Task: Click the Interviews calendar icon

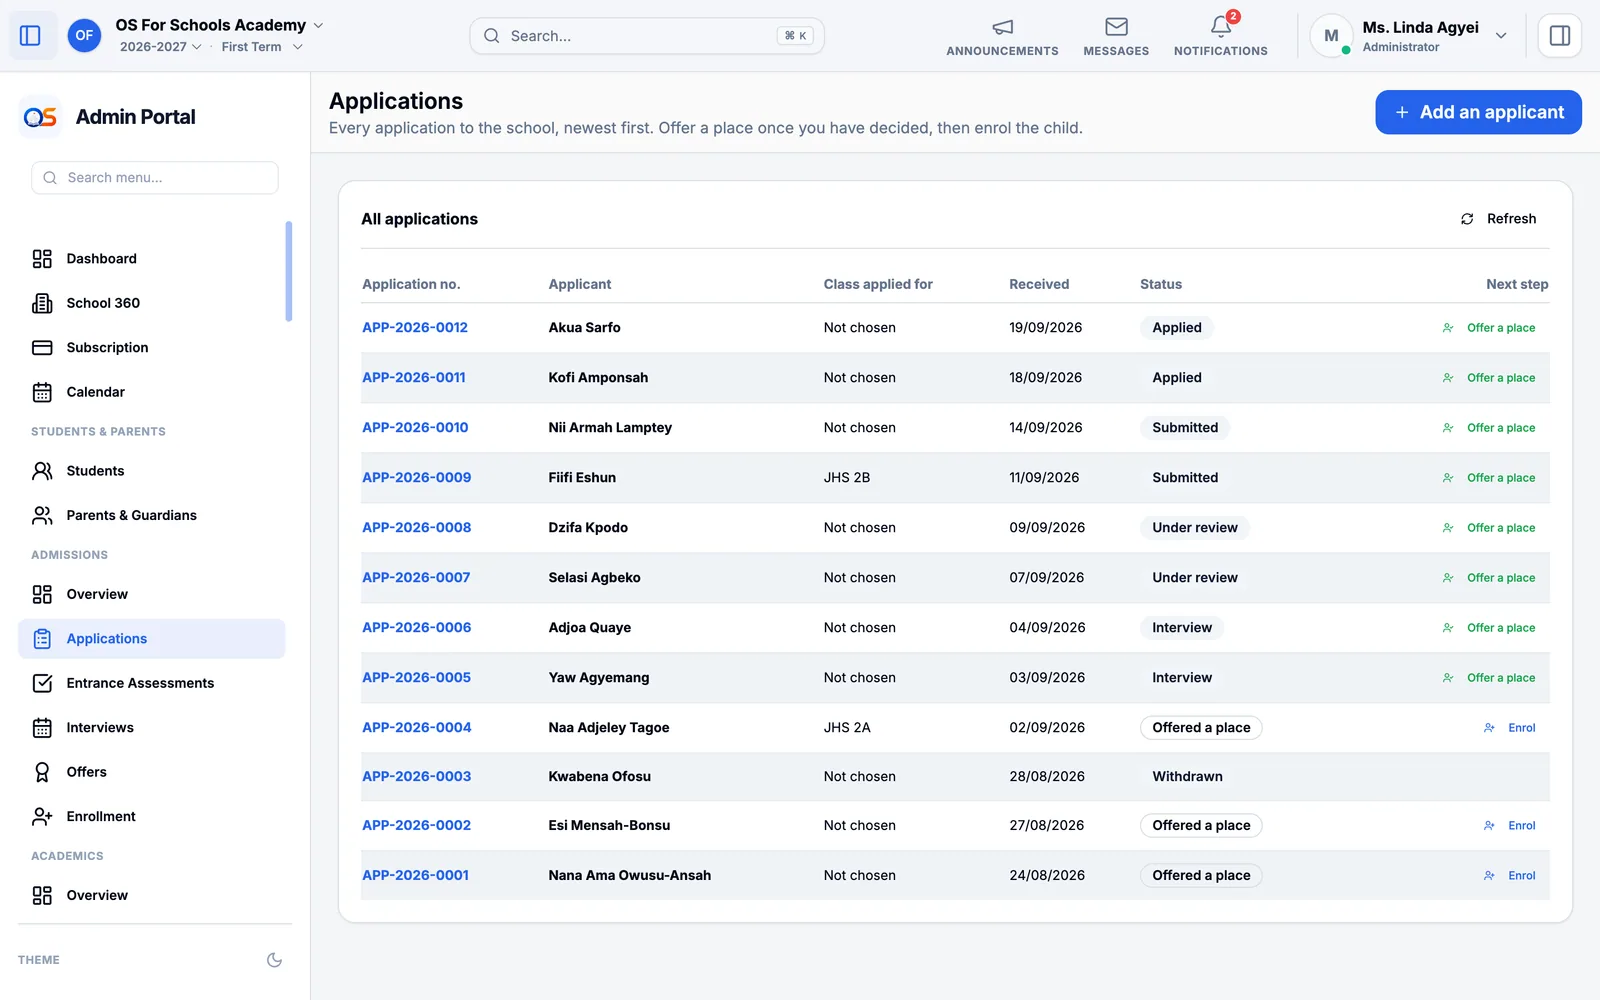Action: tap(42, 728)
